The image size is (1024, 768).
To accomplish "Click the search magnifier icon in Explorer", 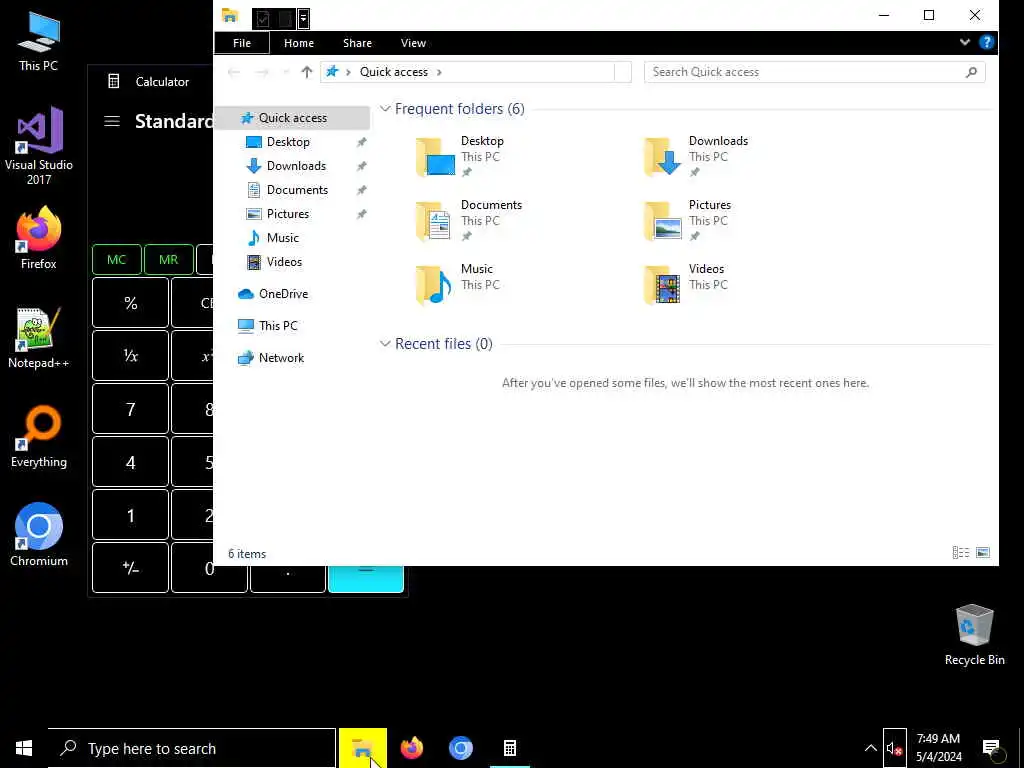I will [971, 72].
